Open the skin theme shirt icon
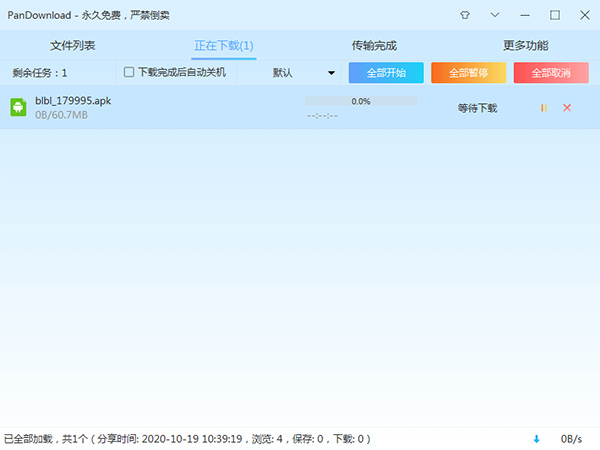 [x=465, y=15]
